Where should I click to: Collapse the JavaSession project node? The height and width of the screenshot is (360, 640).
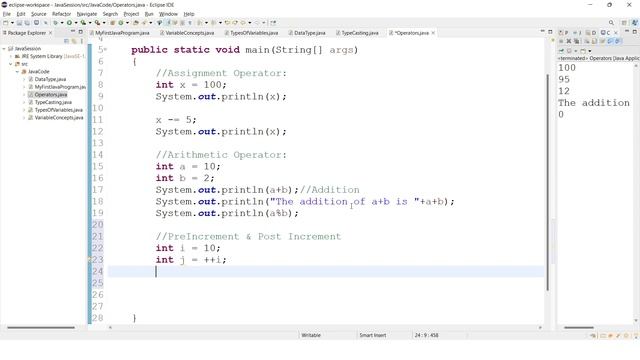[4, 49]
